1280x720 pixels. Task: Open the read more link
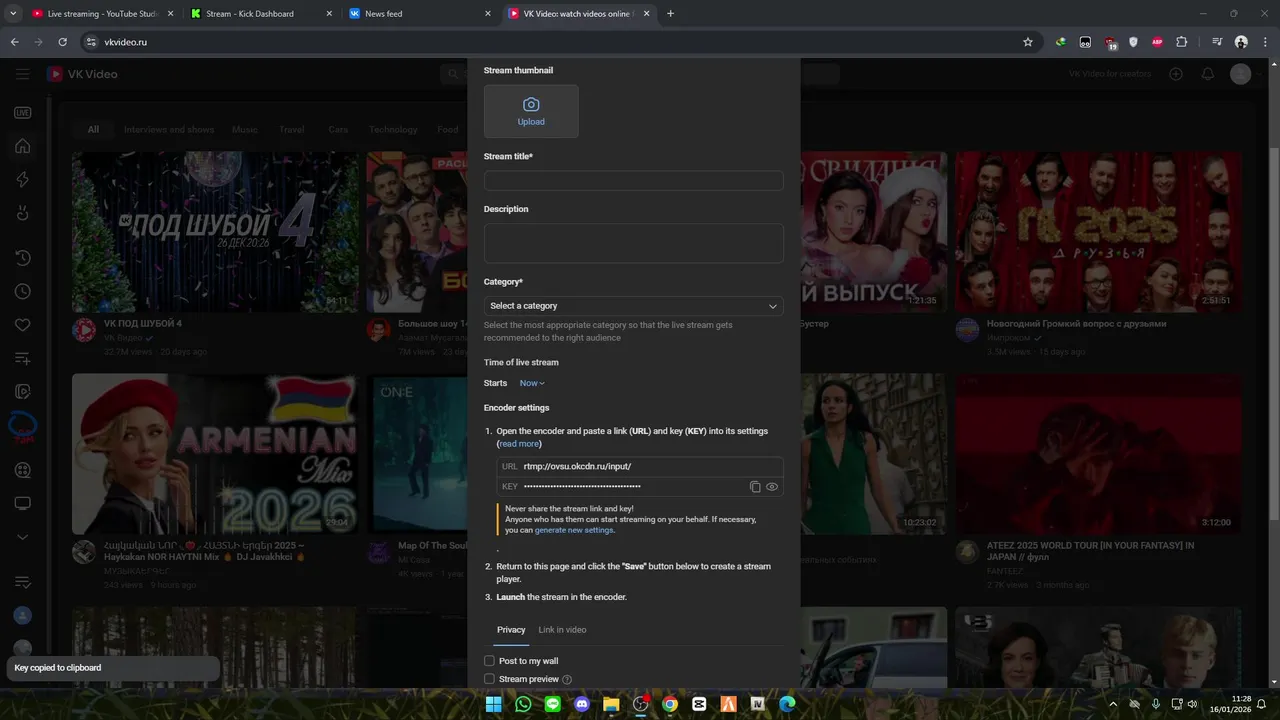[519, 444]
